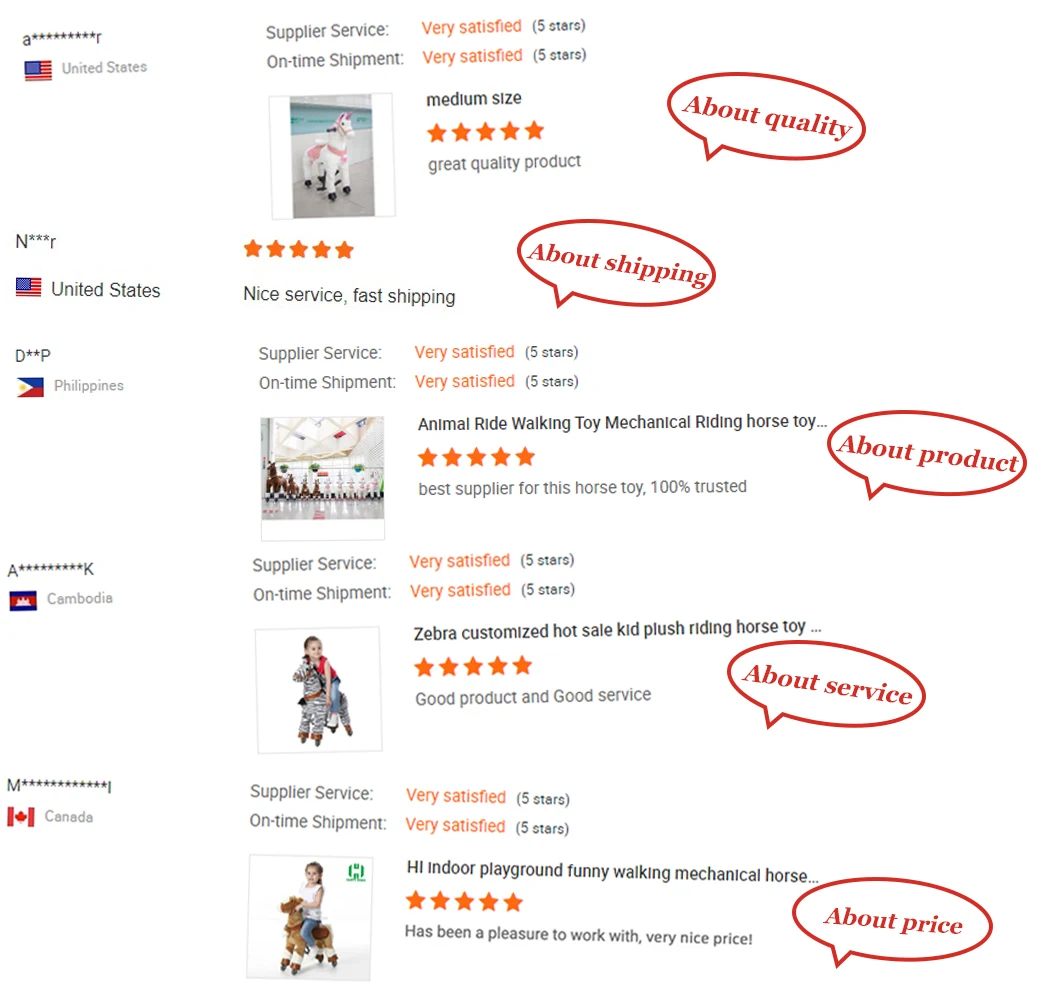This screenshot has width=1050, height=993.
Task: Open the brown horse with girl thumbnail
Action: (310, 917)
